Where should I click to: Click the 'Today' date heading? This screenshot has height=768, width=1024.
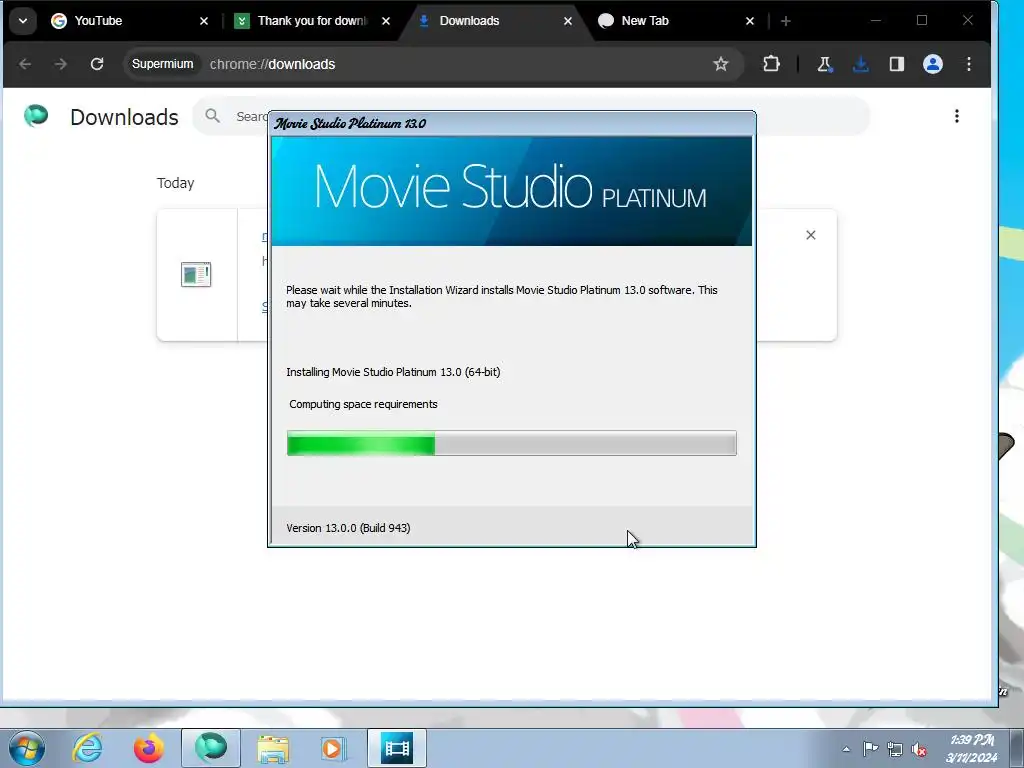pos(175,184)
